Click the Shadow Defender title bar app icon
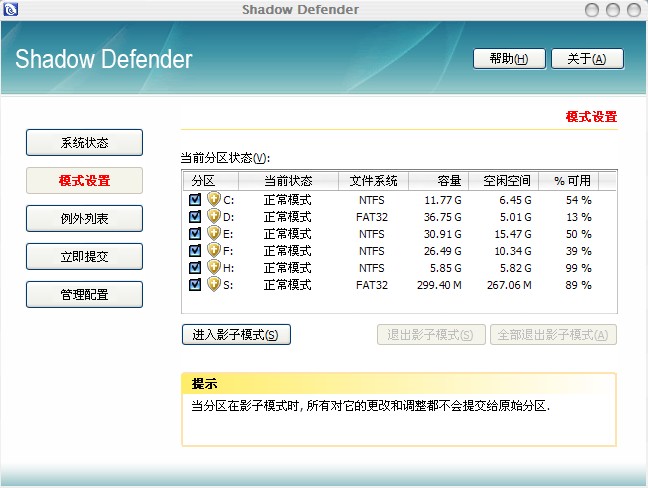This screenshot has height=488, width=648. point(10,9)
